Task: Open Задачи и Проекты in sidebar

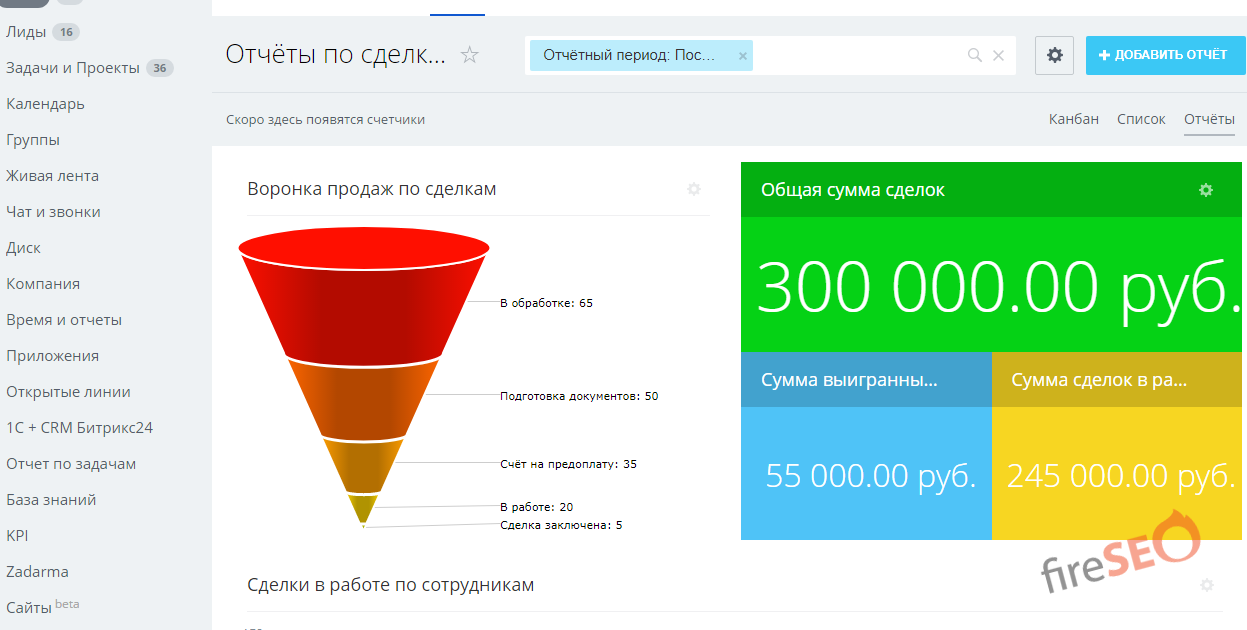Action: tap(72, 68)
